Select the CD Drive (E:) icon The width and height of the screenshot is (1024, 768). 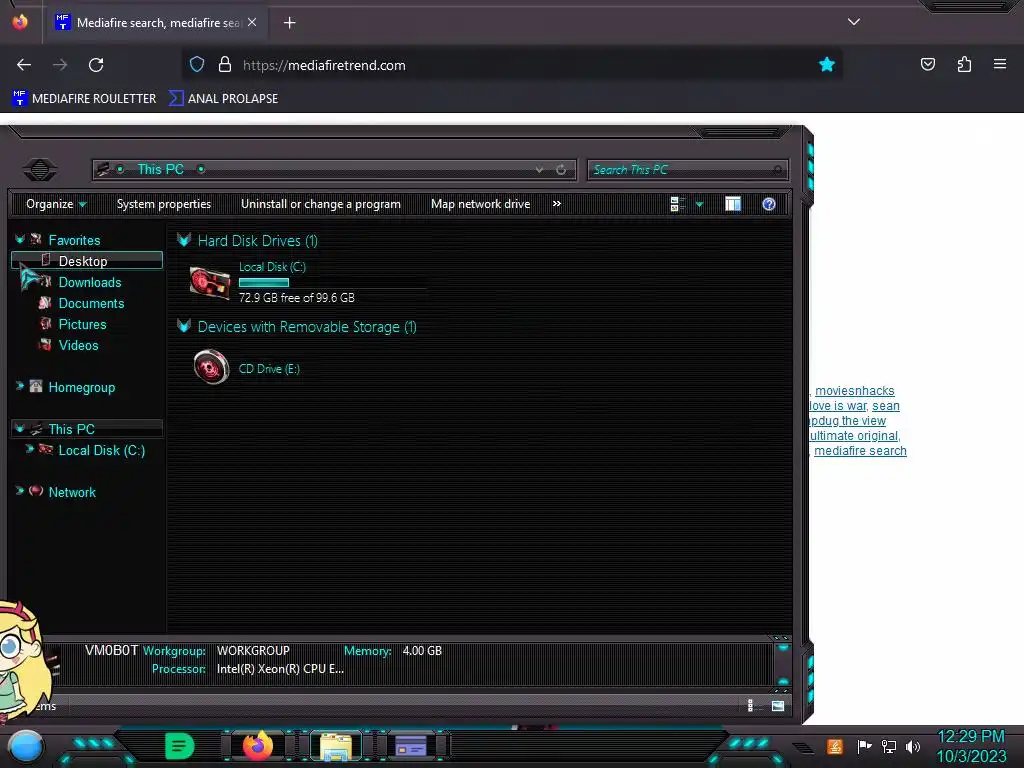click(x=211, y=367)
